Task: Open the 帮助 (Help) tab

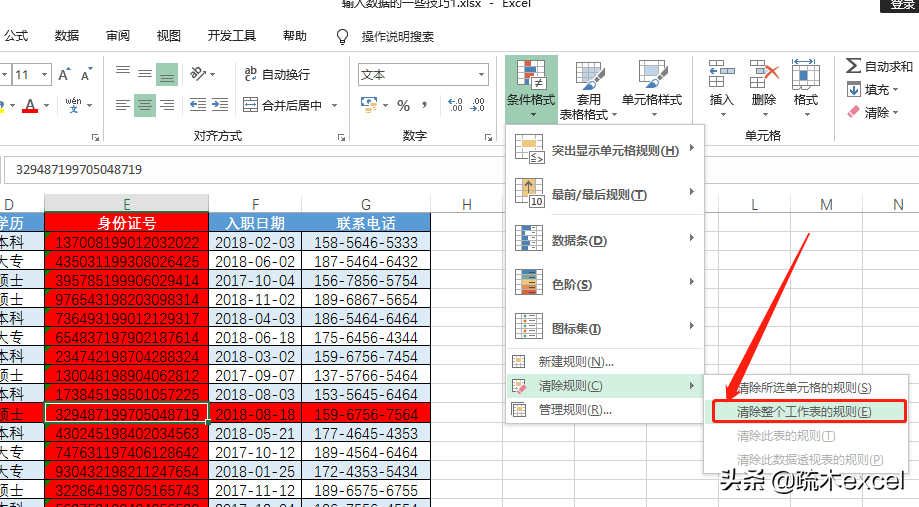Action: (295, 36)
